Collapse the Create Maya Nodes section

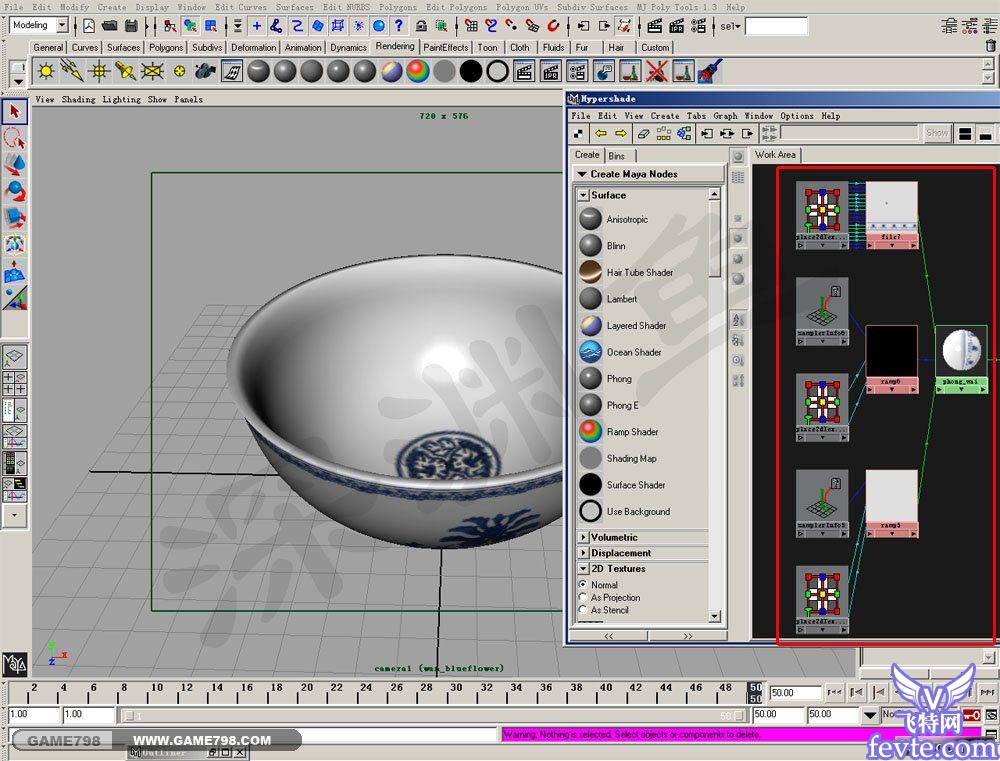pos(582,174)
